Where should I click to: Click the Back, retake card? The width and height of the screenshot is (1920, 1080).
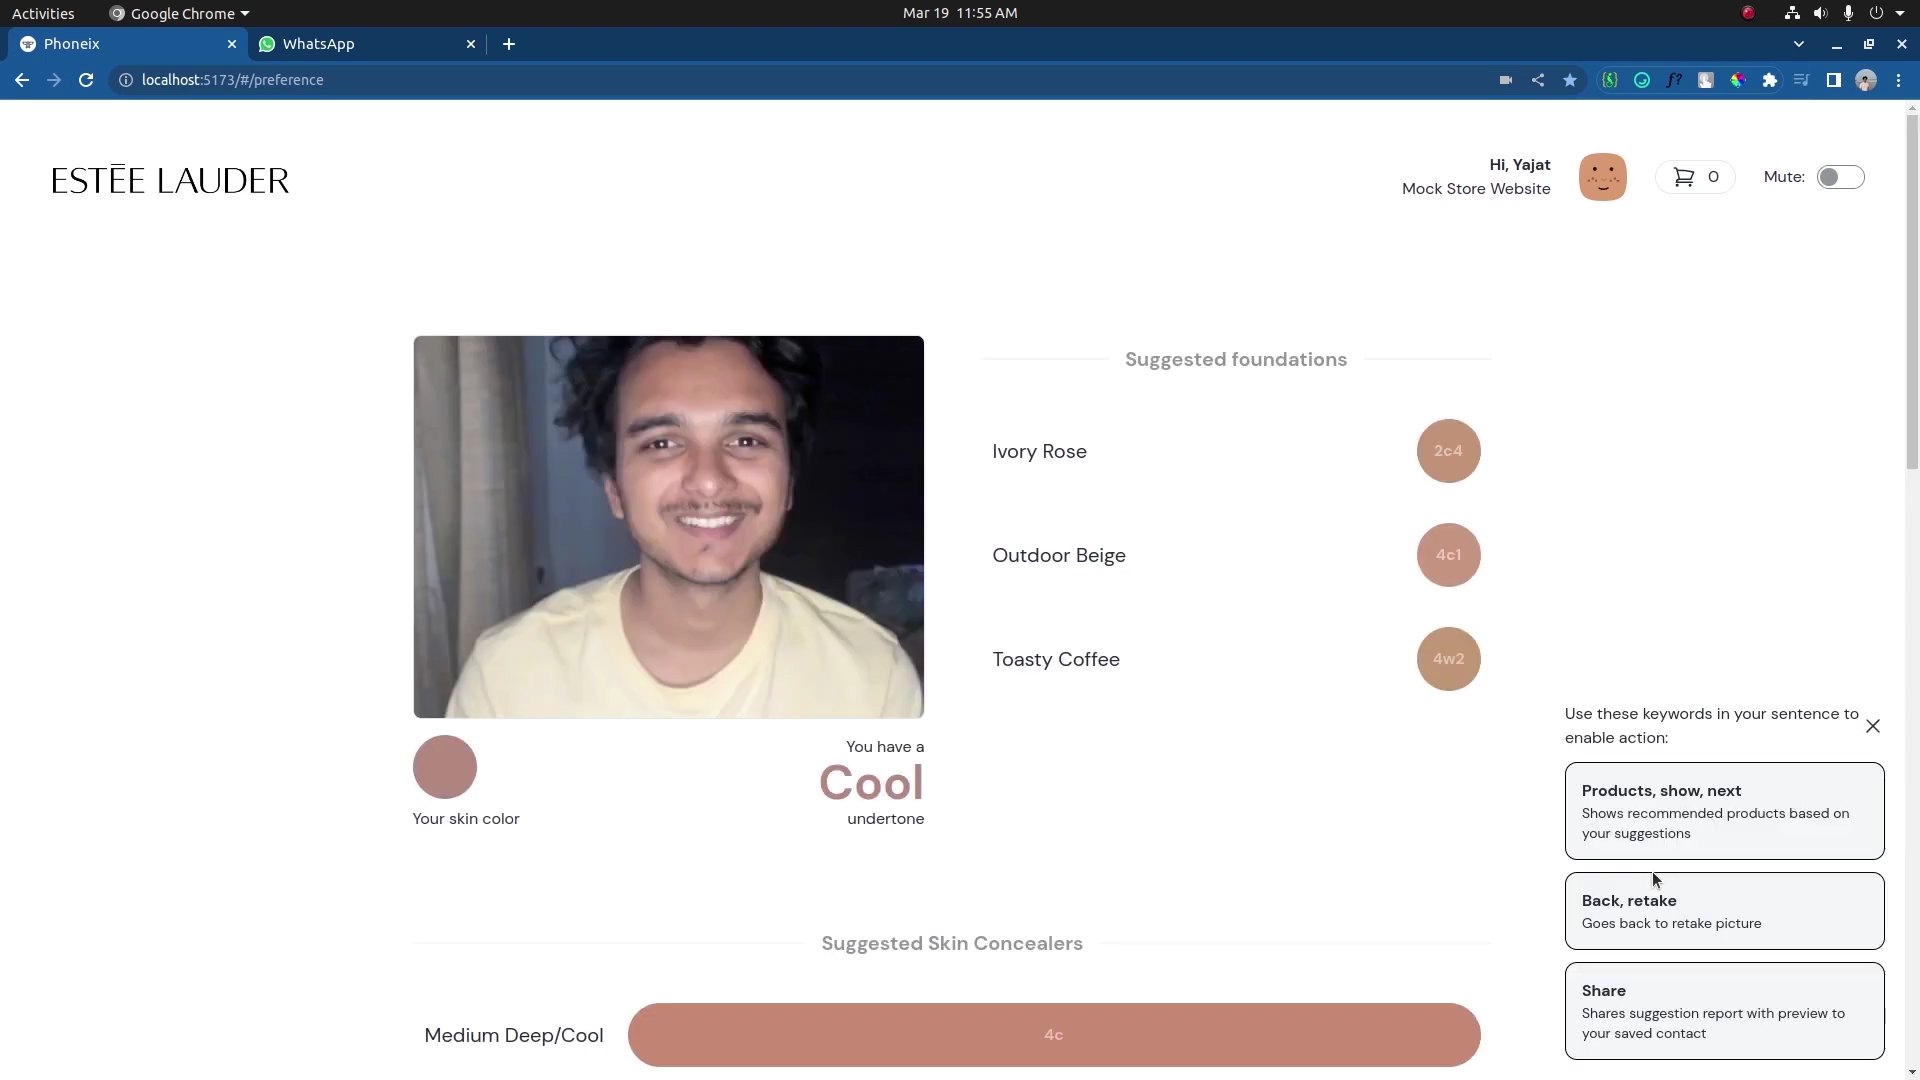[x=1724, y=911]
